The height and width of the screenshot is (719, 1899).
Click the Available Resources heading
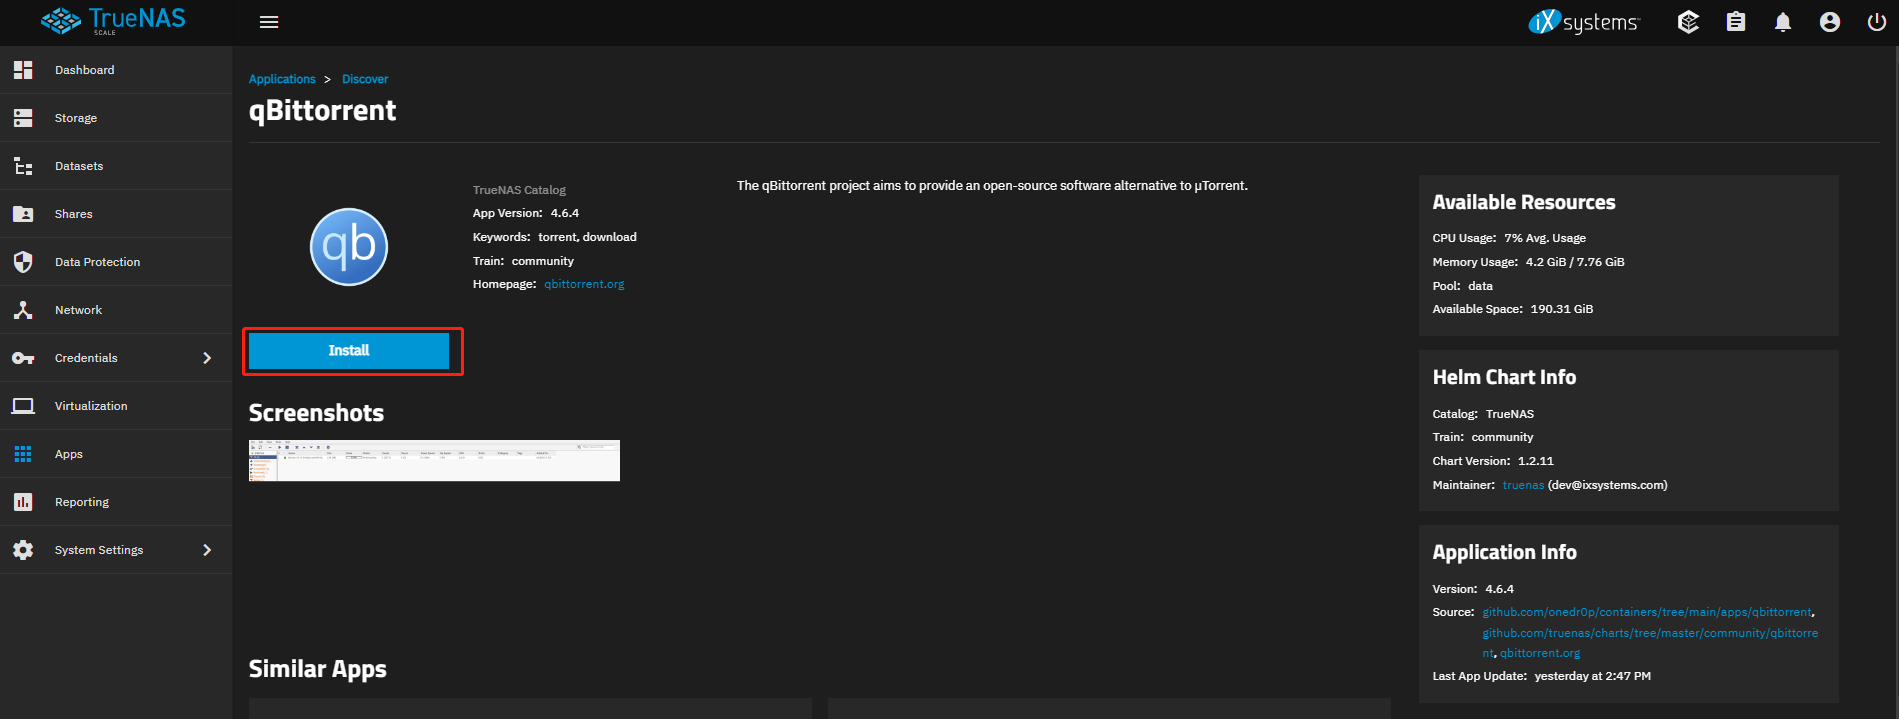coord(1523,202)
